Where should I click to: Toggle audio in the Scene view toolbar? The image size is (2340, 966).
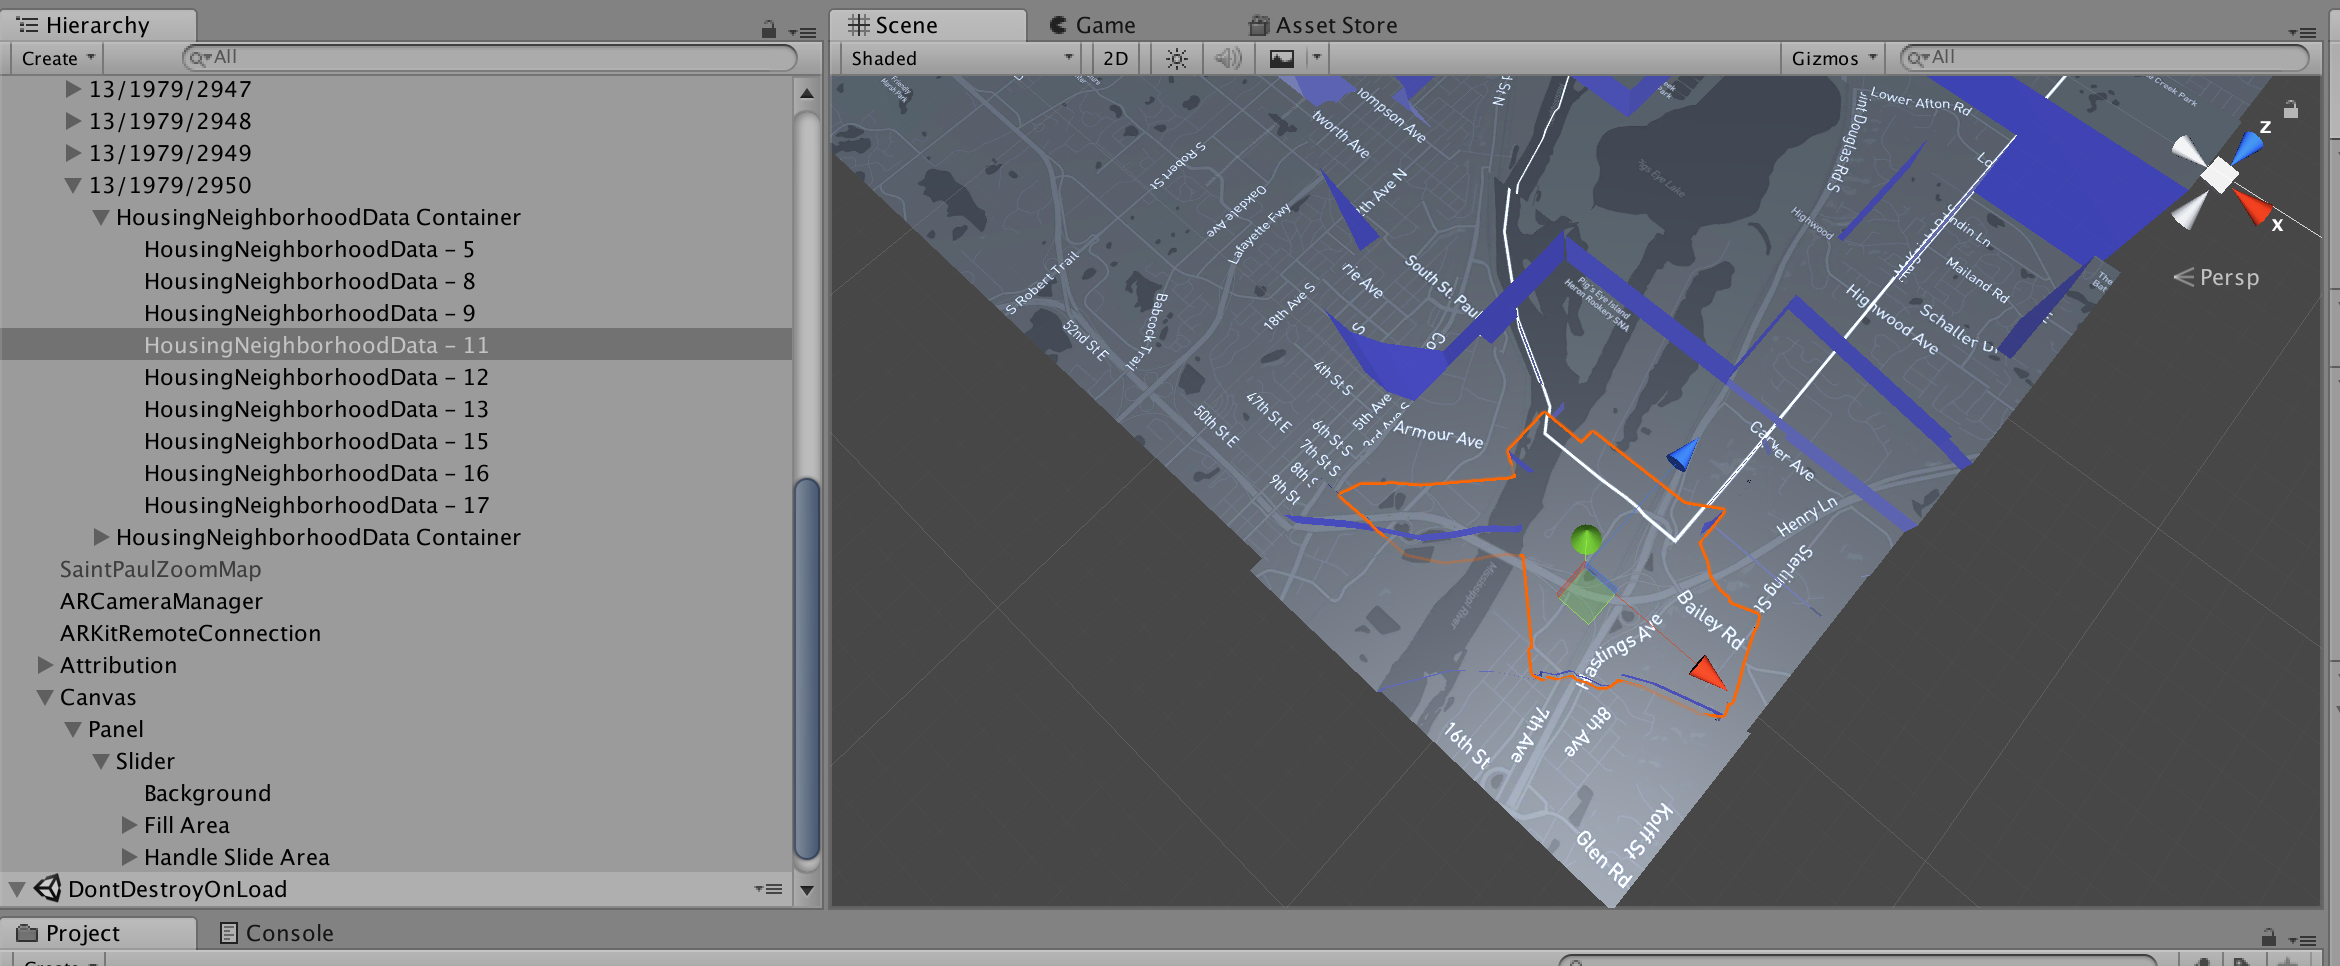point(1228,57)
